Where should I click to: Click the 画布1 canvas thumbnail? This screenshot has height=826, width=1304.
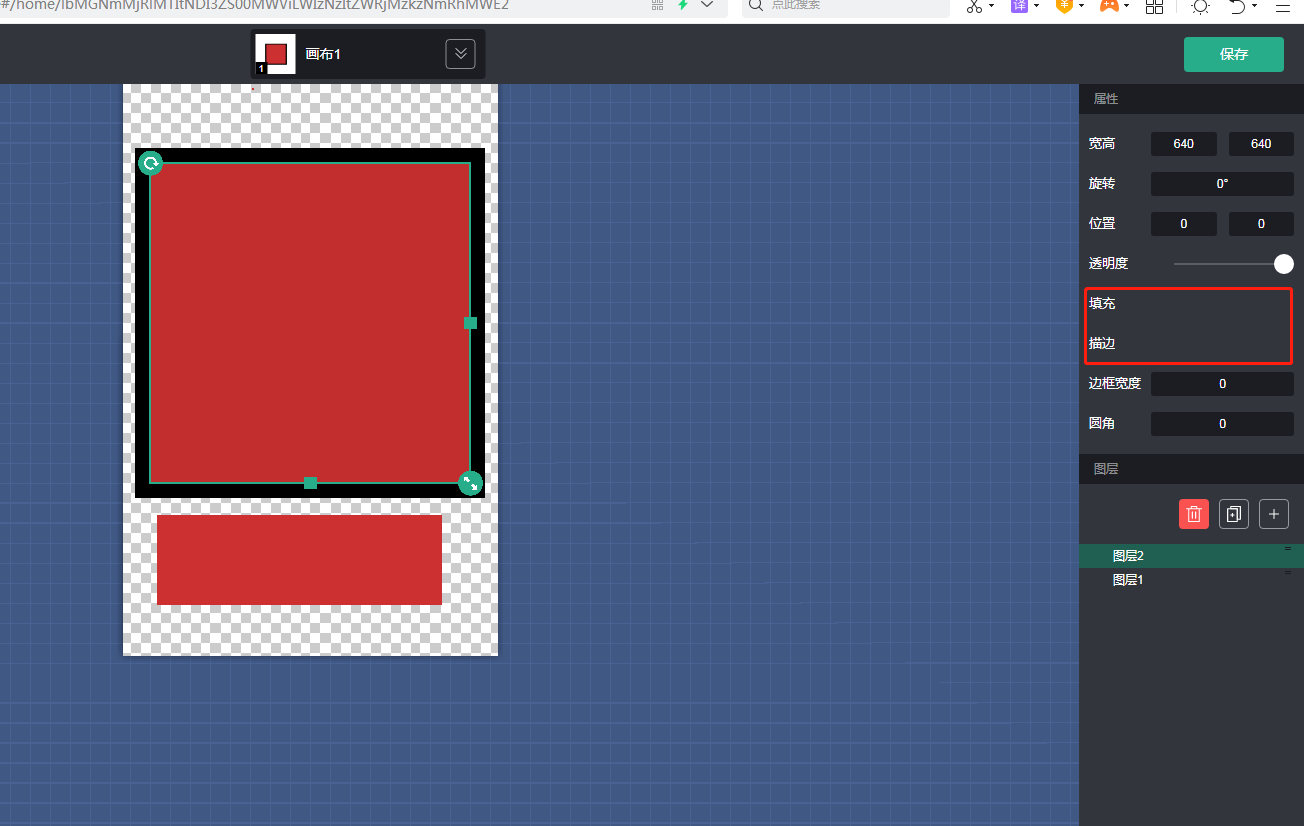[x=275, y=54]
